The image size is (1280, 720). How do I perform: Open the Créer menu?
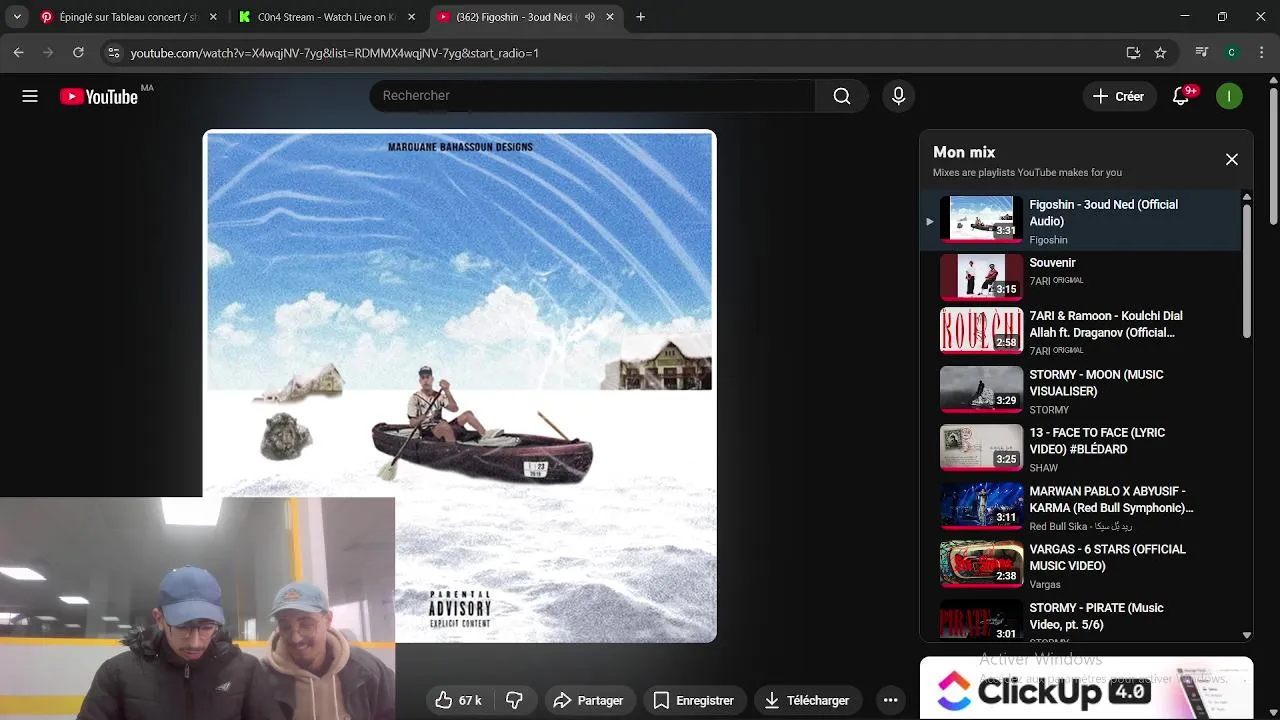1118,96
